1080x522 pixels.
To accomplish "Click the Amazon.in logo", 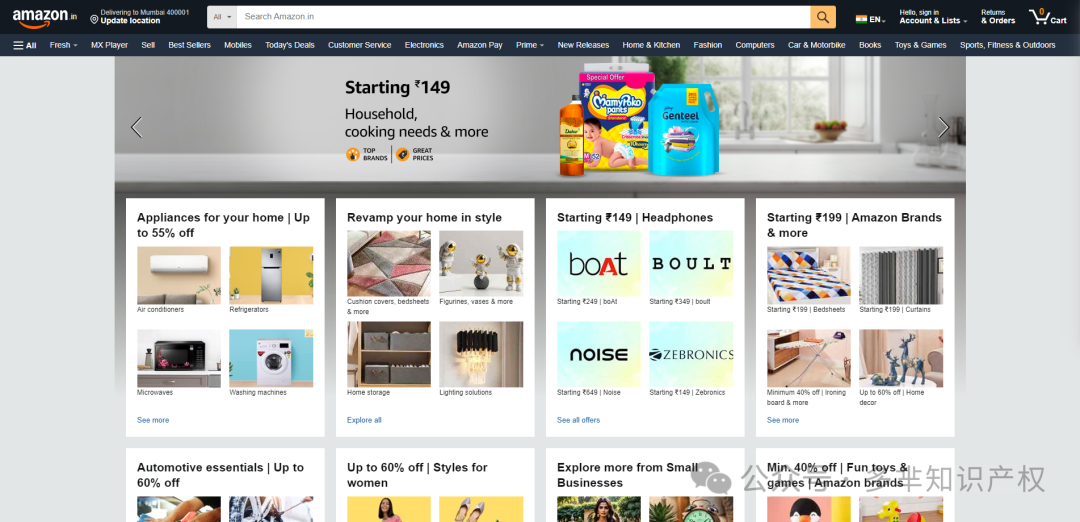I will (45, 18).
